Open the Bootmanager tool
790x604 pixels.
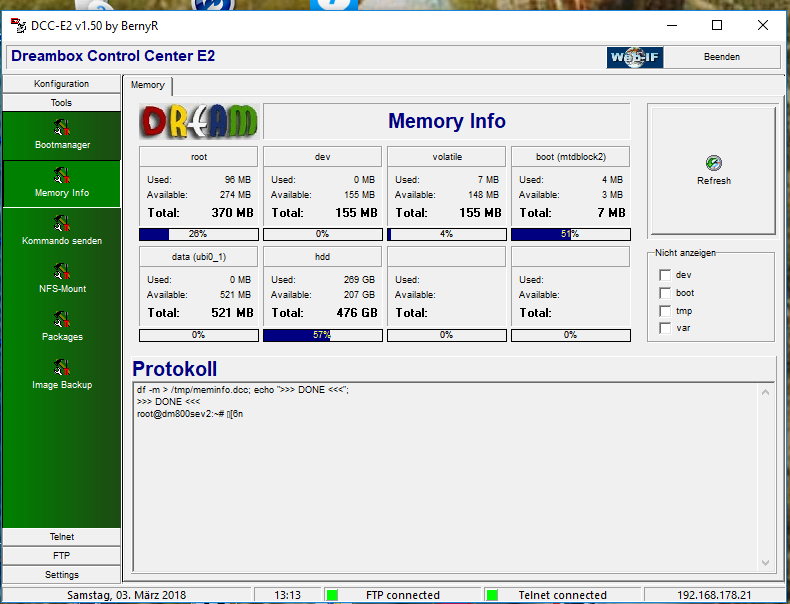click(61, 135)
